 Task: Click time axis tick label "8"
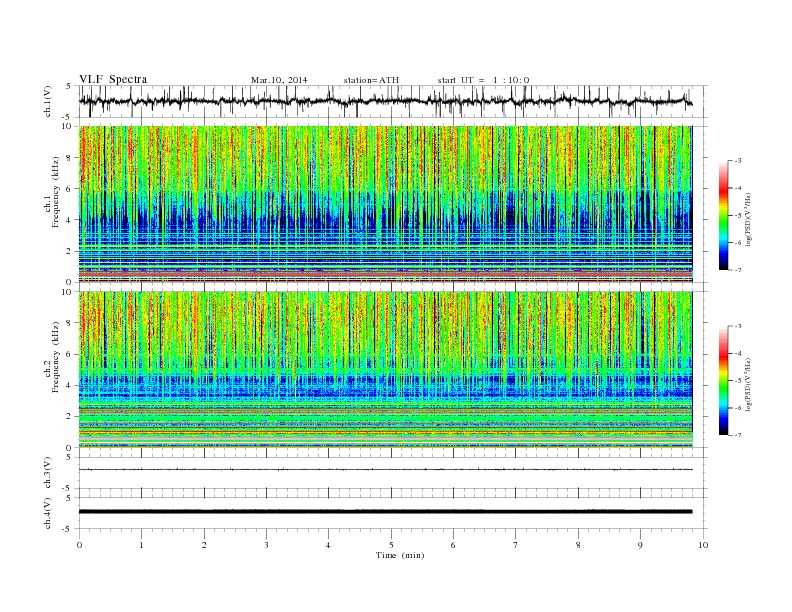pos(578,545)
